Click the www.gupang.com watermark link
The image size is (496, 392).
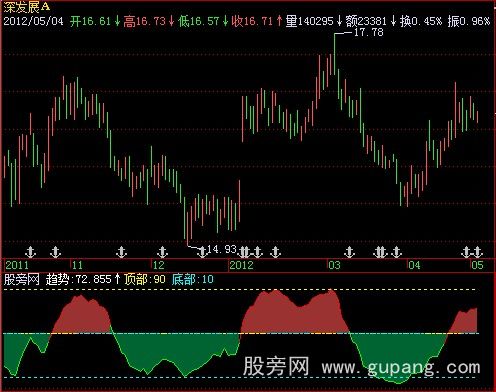tap(401, 368)
